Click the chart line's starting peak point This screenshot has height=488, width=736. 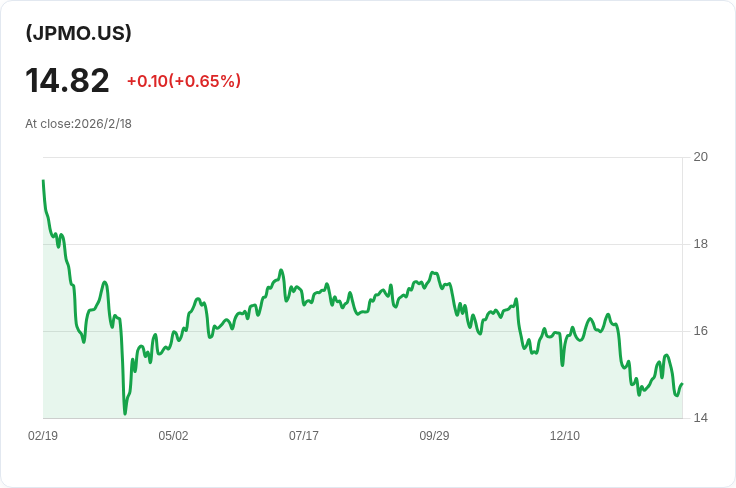click(x=43, y=181)
